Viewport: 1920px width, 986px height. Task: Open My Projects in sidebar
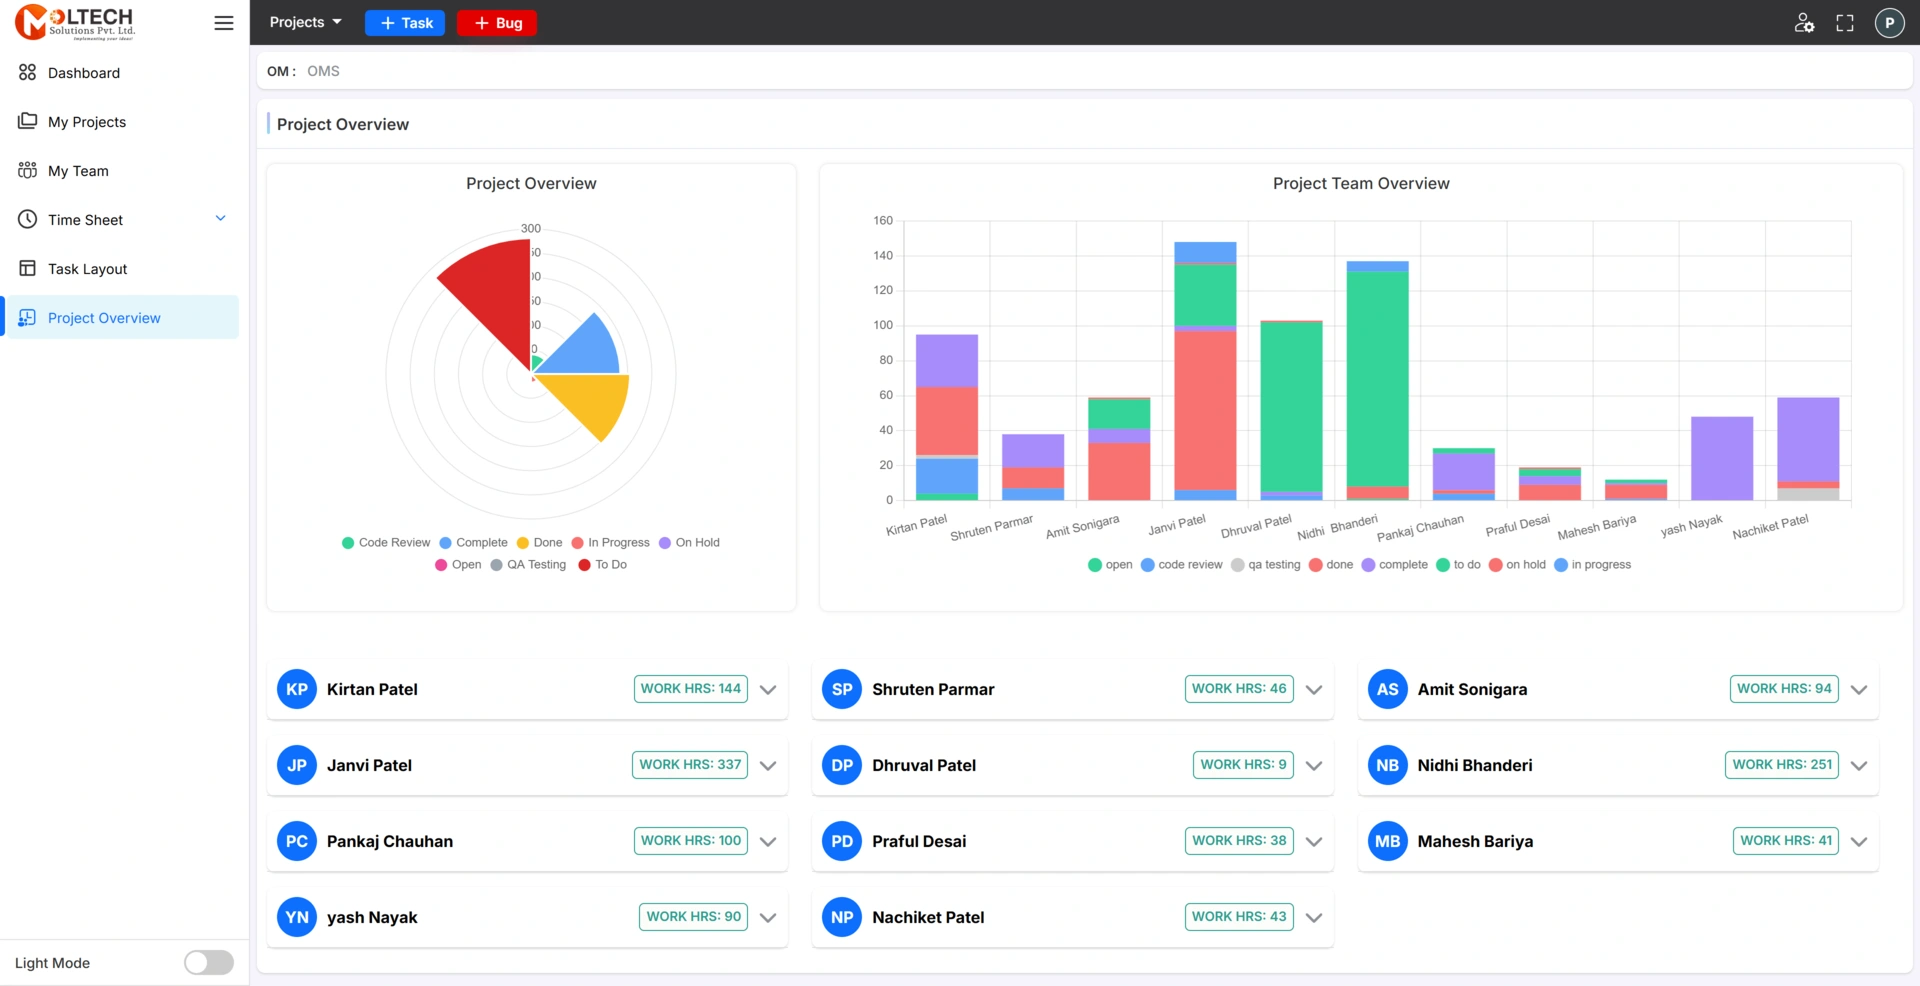87,122
